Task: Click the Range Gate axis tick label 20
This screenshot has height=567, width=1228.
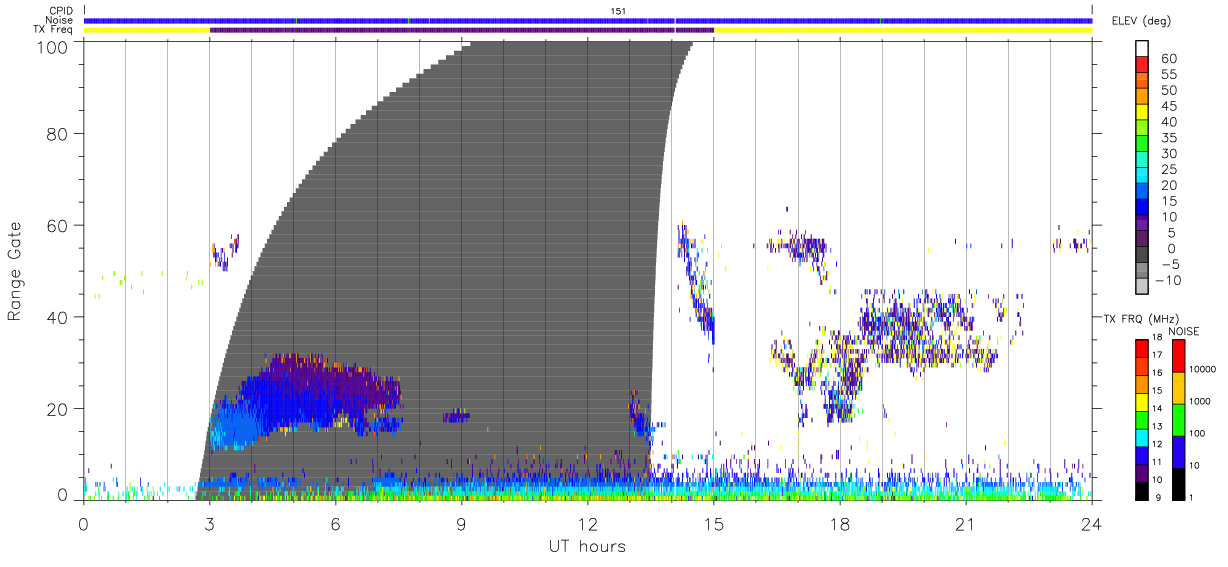Action: (58, 408)
